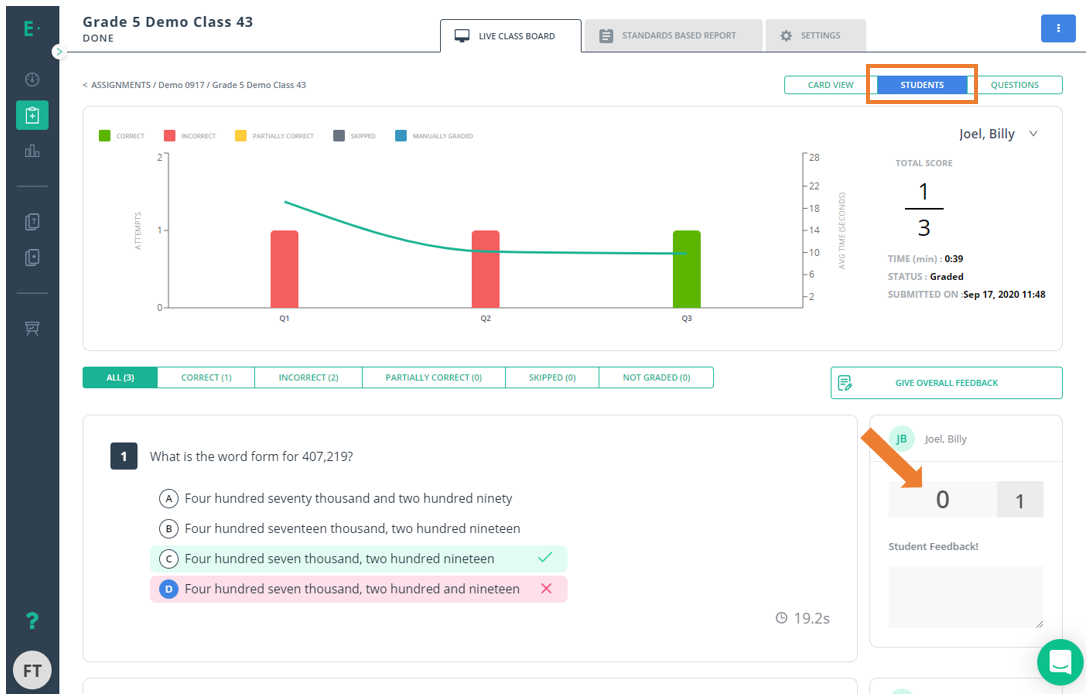Select answer option C radio circle
The width and height of the screenshot is (1092, 699).
point(168,559)
